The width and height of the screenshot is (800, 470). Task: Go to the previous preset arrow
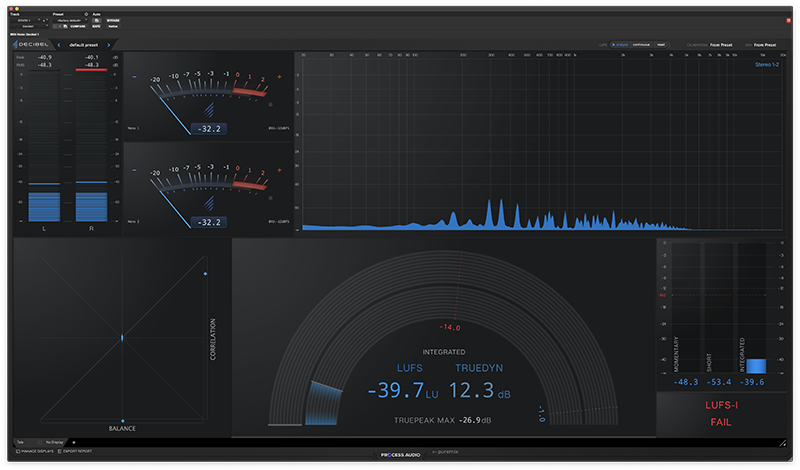pyautogui.click(x=58, y=45)
